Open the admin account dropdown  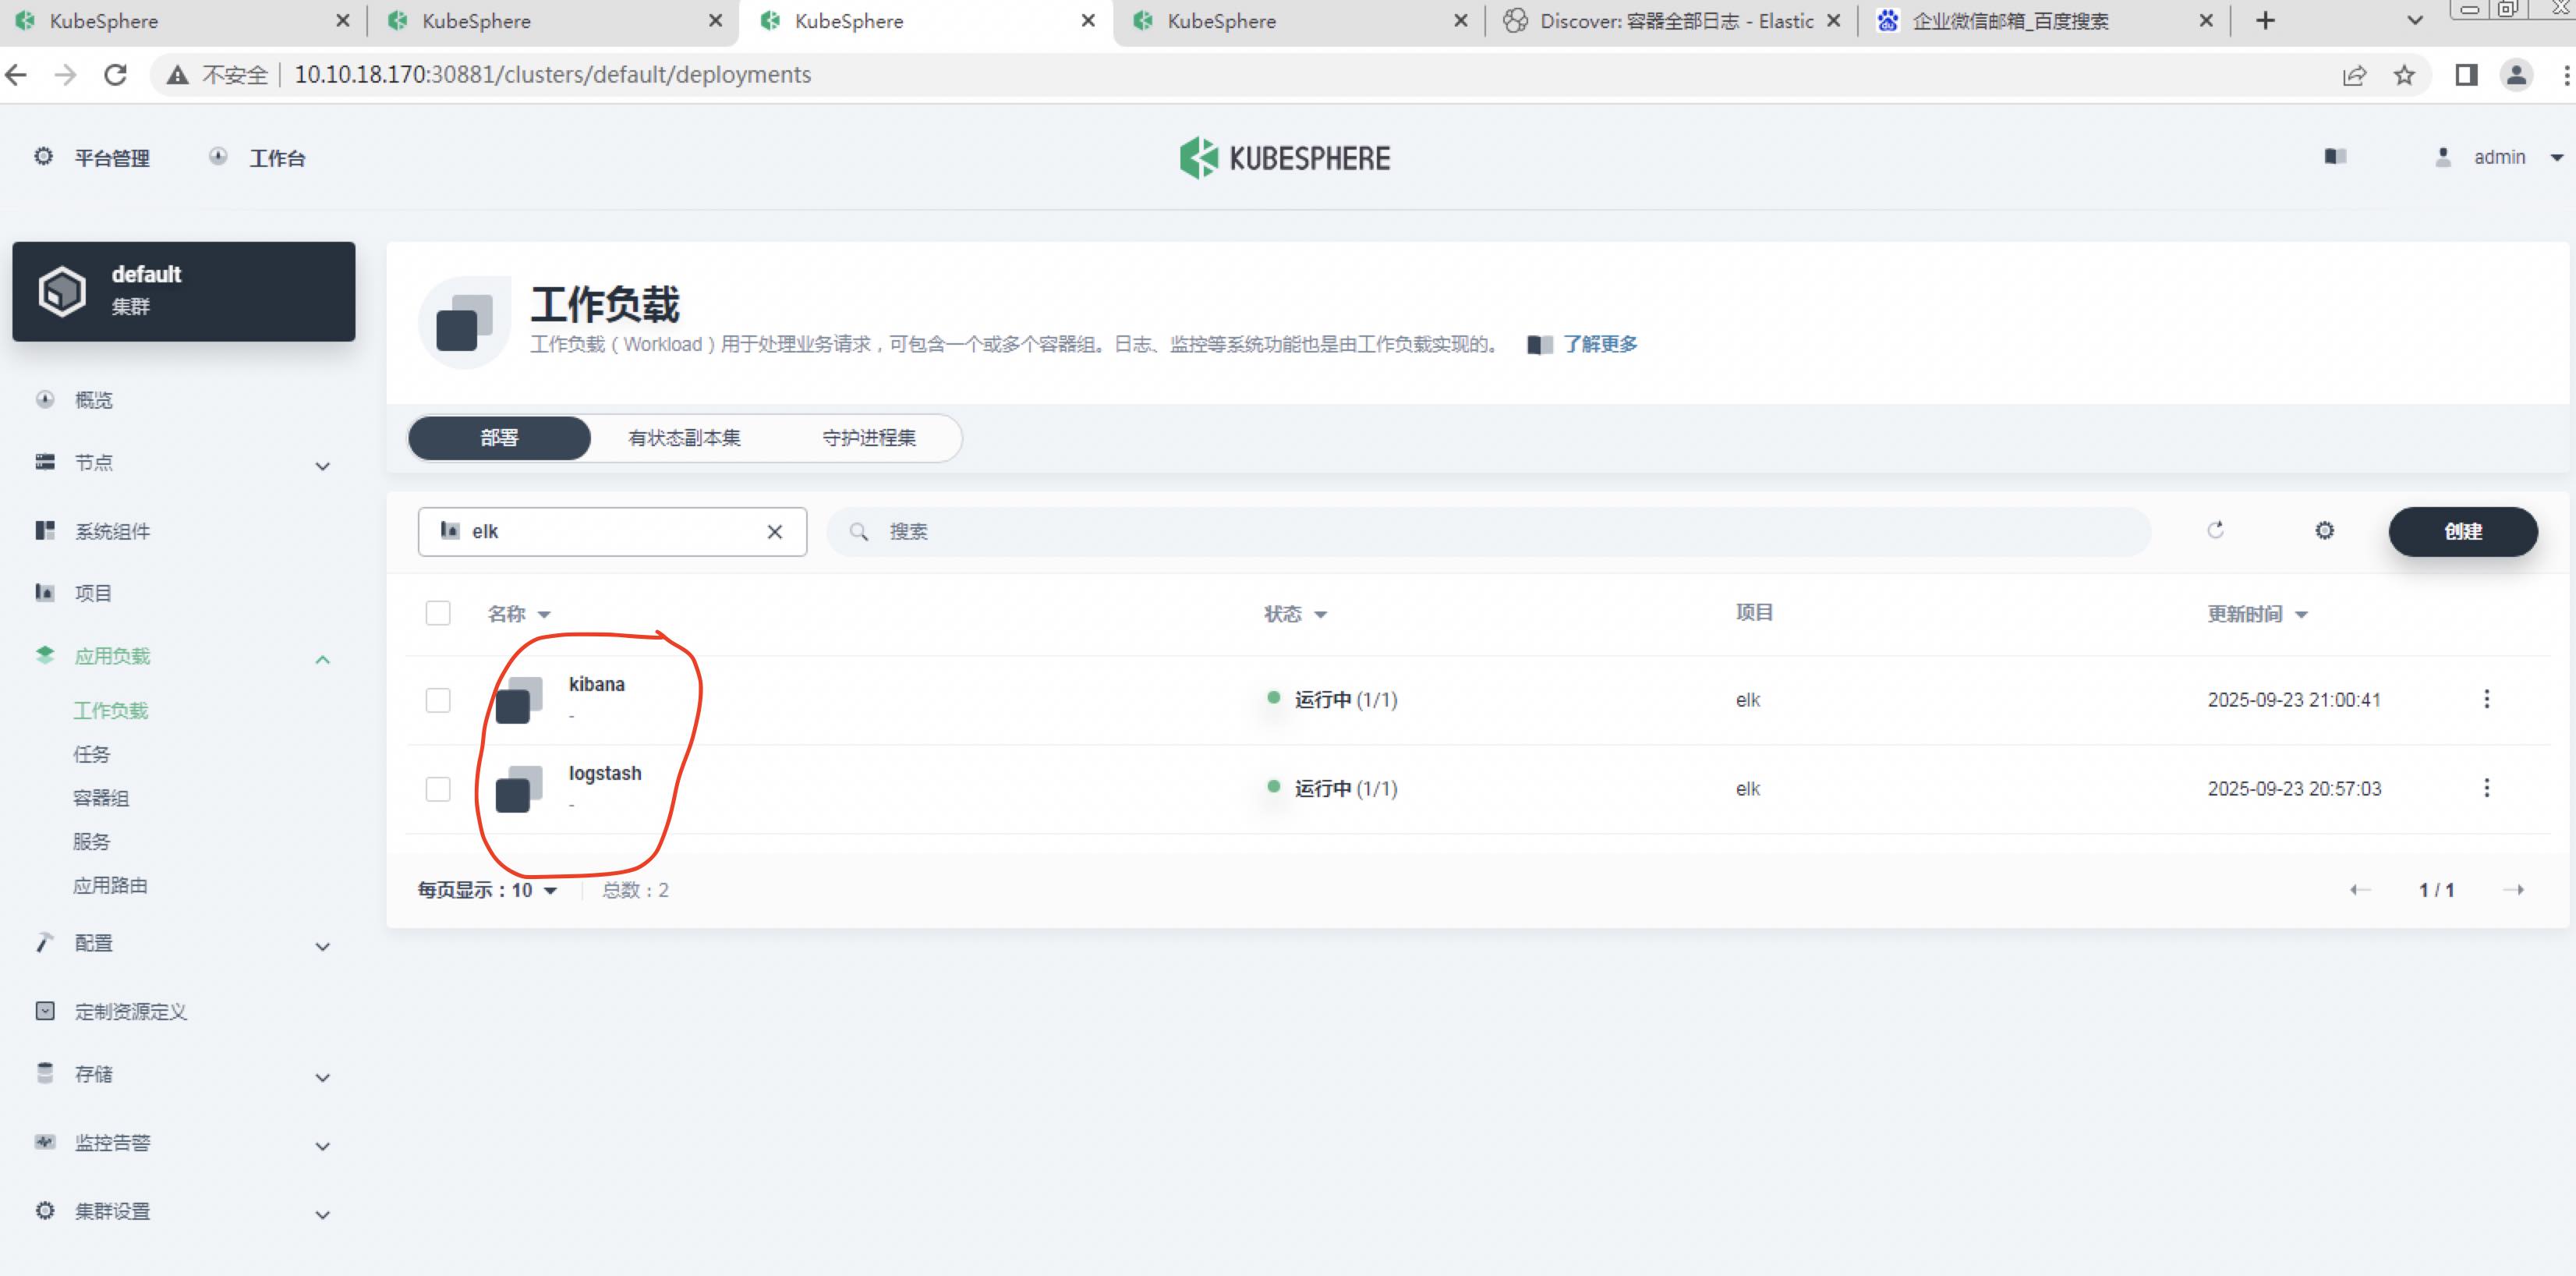[2500, 157]
